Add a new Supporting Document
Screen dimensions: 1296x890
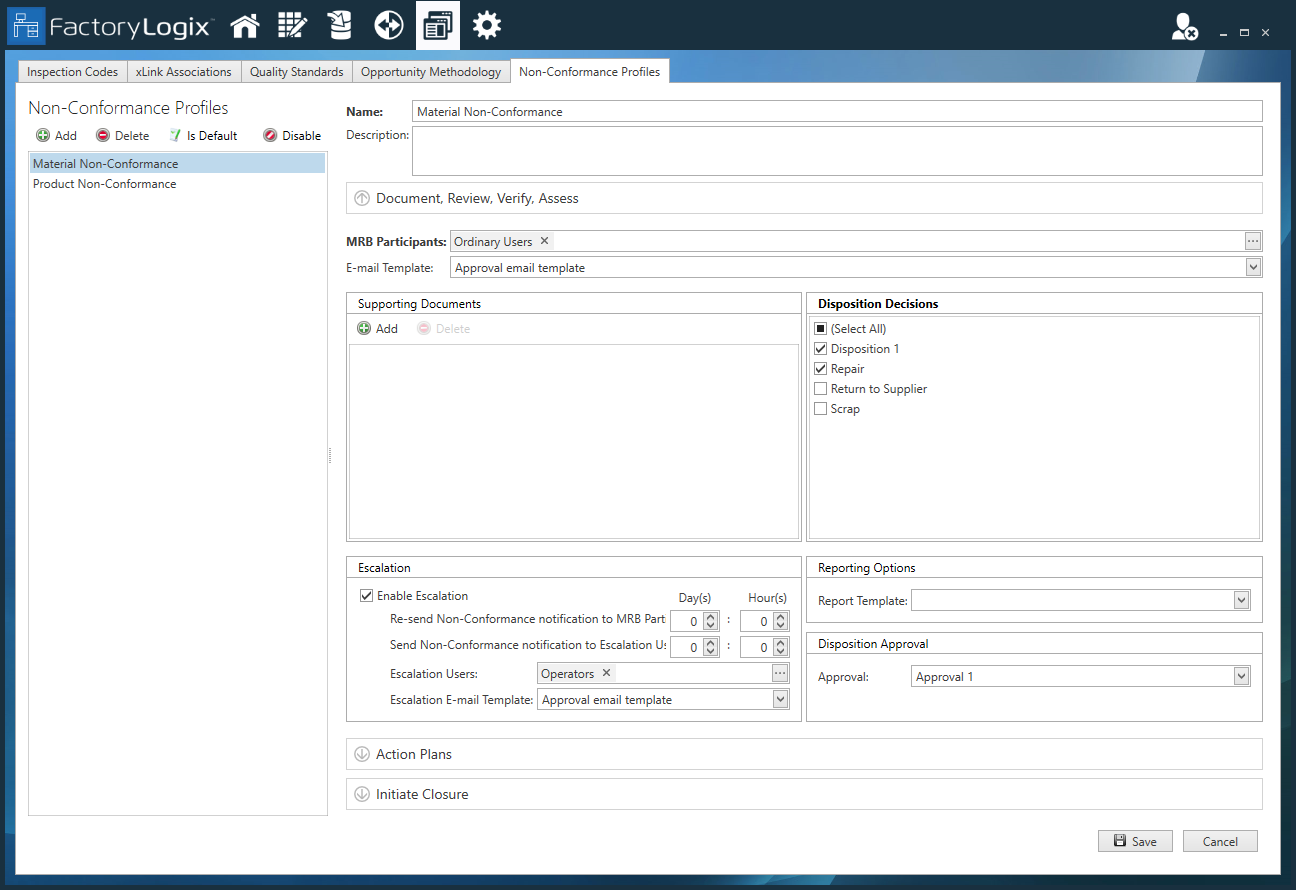point(378,328)
